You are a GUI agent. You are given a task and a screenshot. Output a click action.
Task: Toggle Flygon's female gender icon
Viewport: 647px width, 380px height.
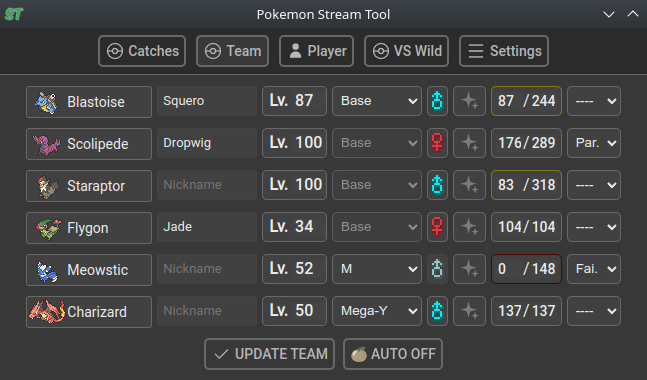click(x=437, y=227)
